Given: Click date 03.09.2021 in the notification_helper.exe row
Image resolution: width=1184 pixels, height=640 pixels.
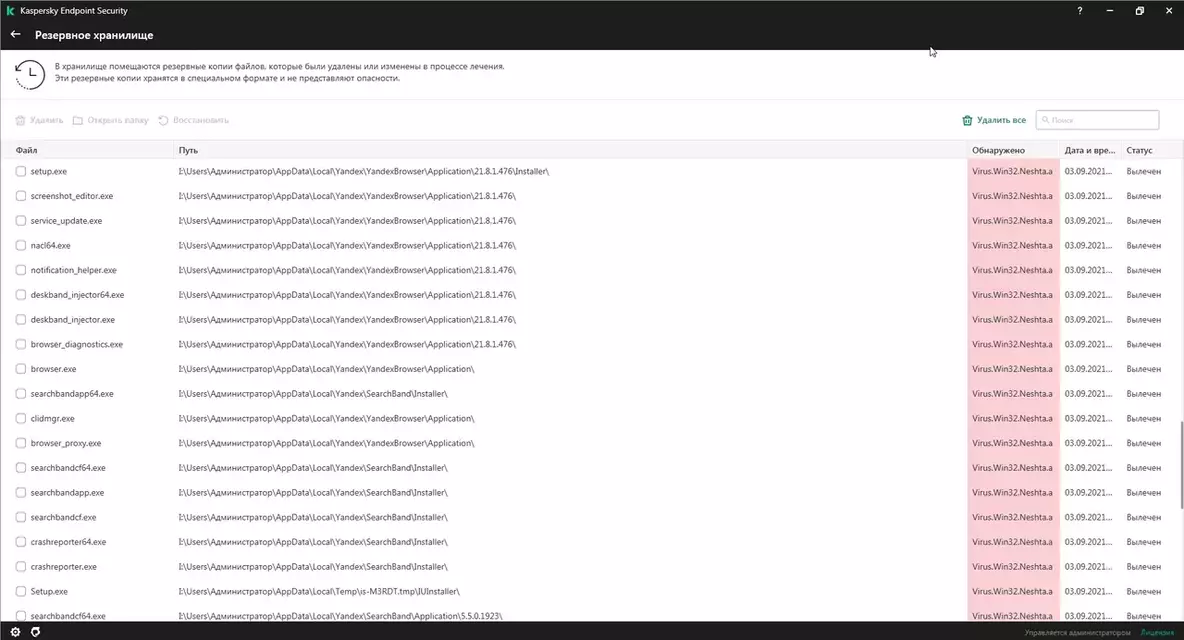Looking at the screenshot, I should tap(1088, 270).
